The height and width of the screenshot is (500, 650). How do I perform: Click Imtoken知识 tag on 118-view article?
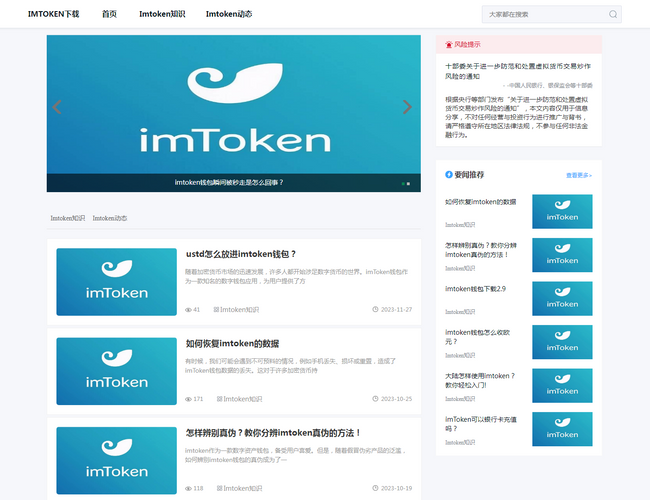(x=240, y=488)
